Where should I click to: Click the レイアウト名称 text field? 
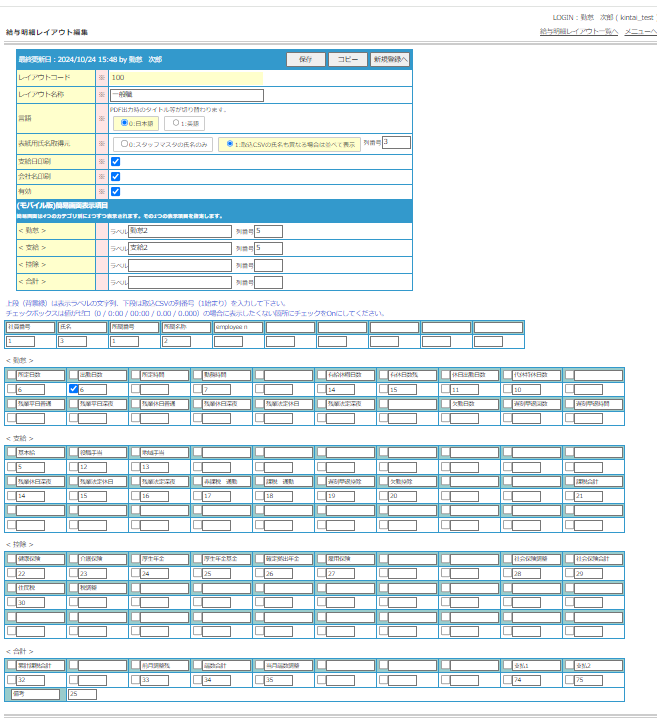[x=186, y=96]
